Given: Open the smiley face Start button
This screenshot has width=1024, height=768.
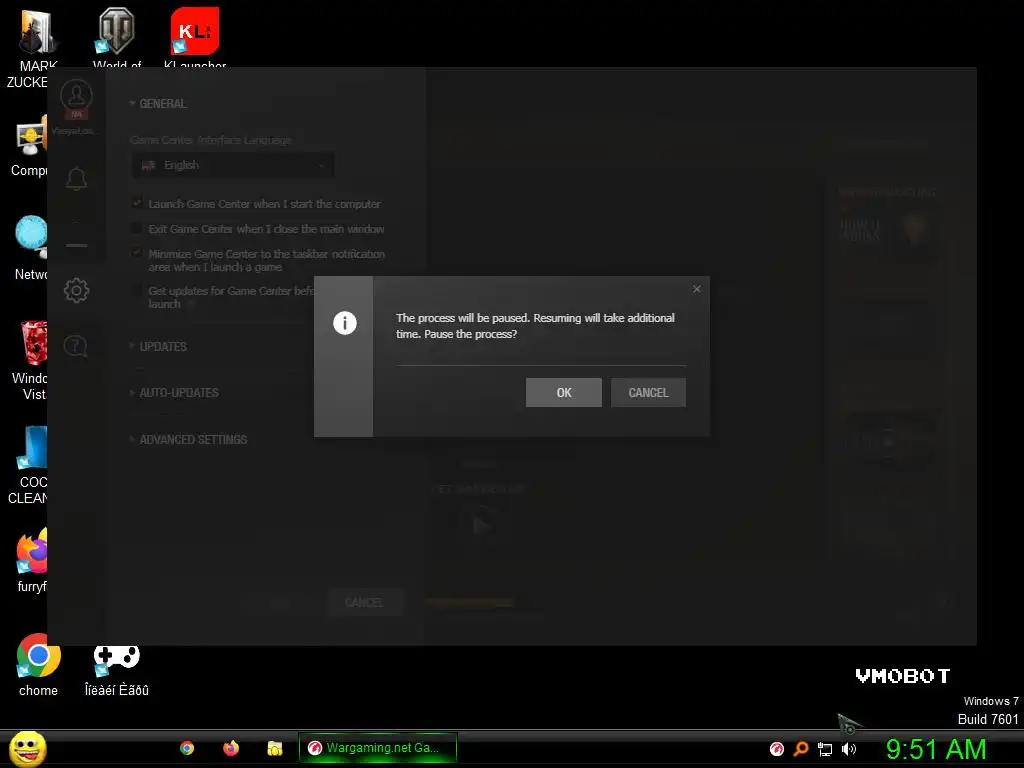Looking at the screenshot, I should tap(27, 749).
